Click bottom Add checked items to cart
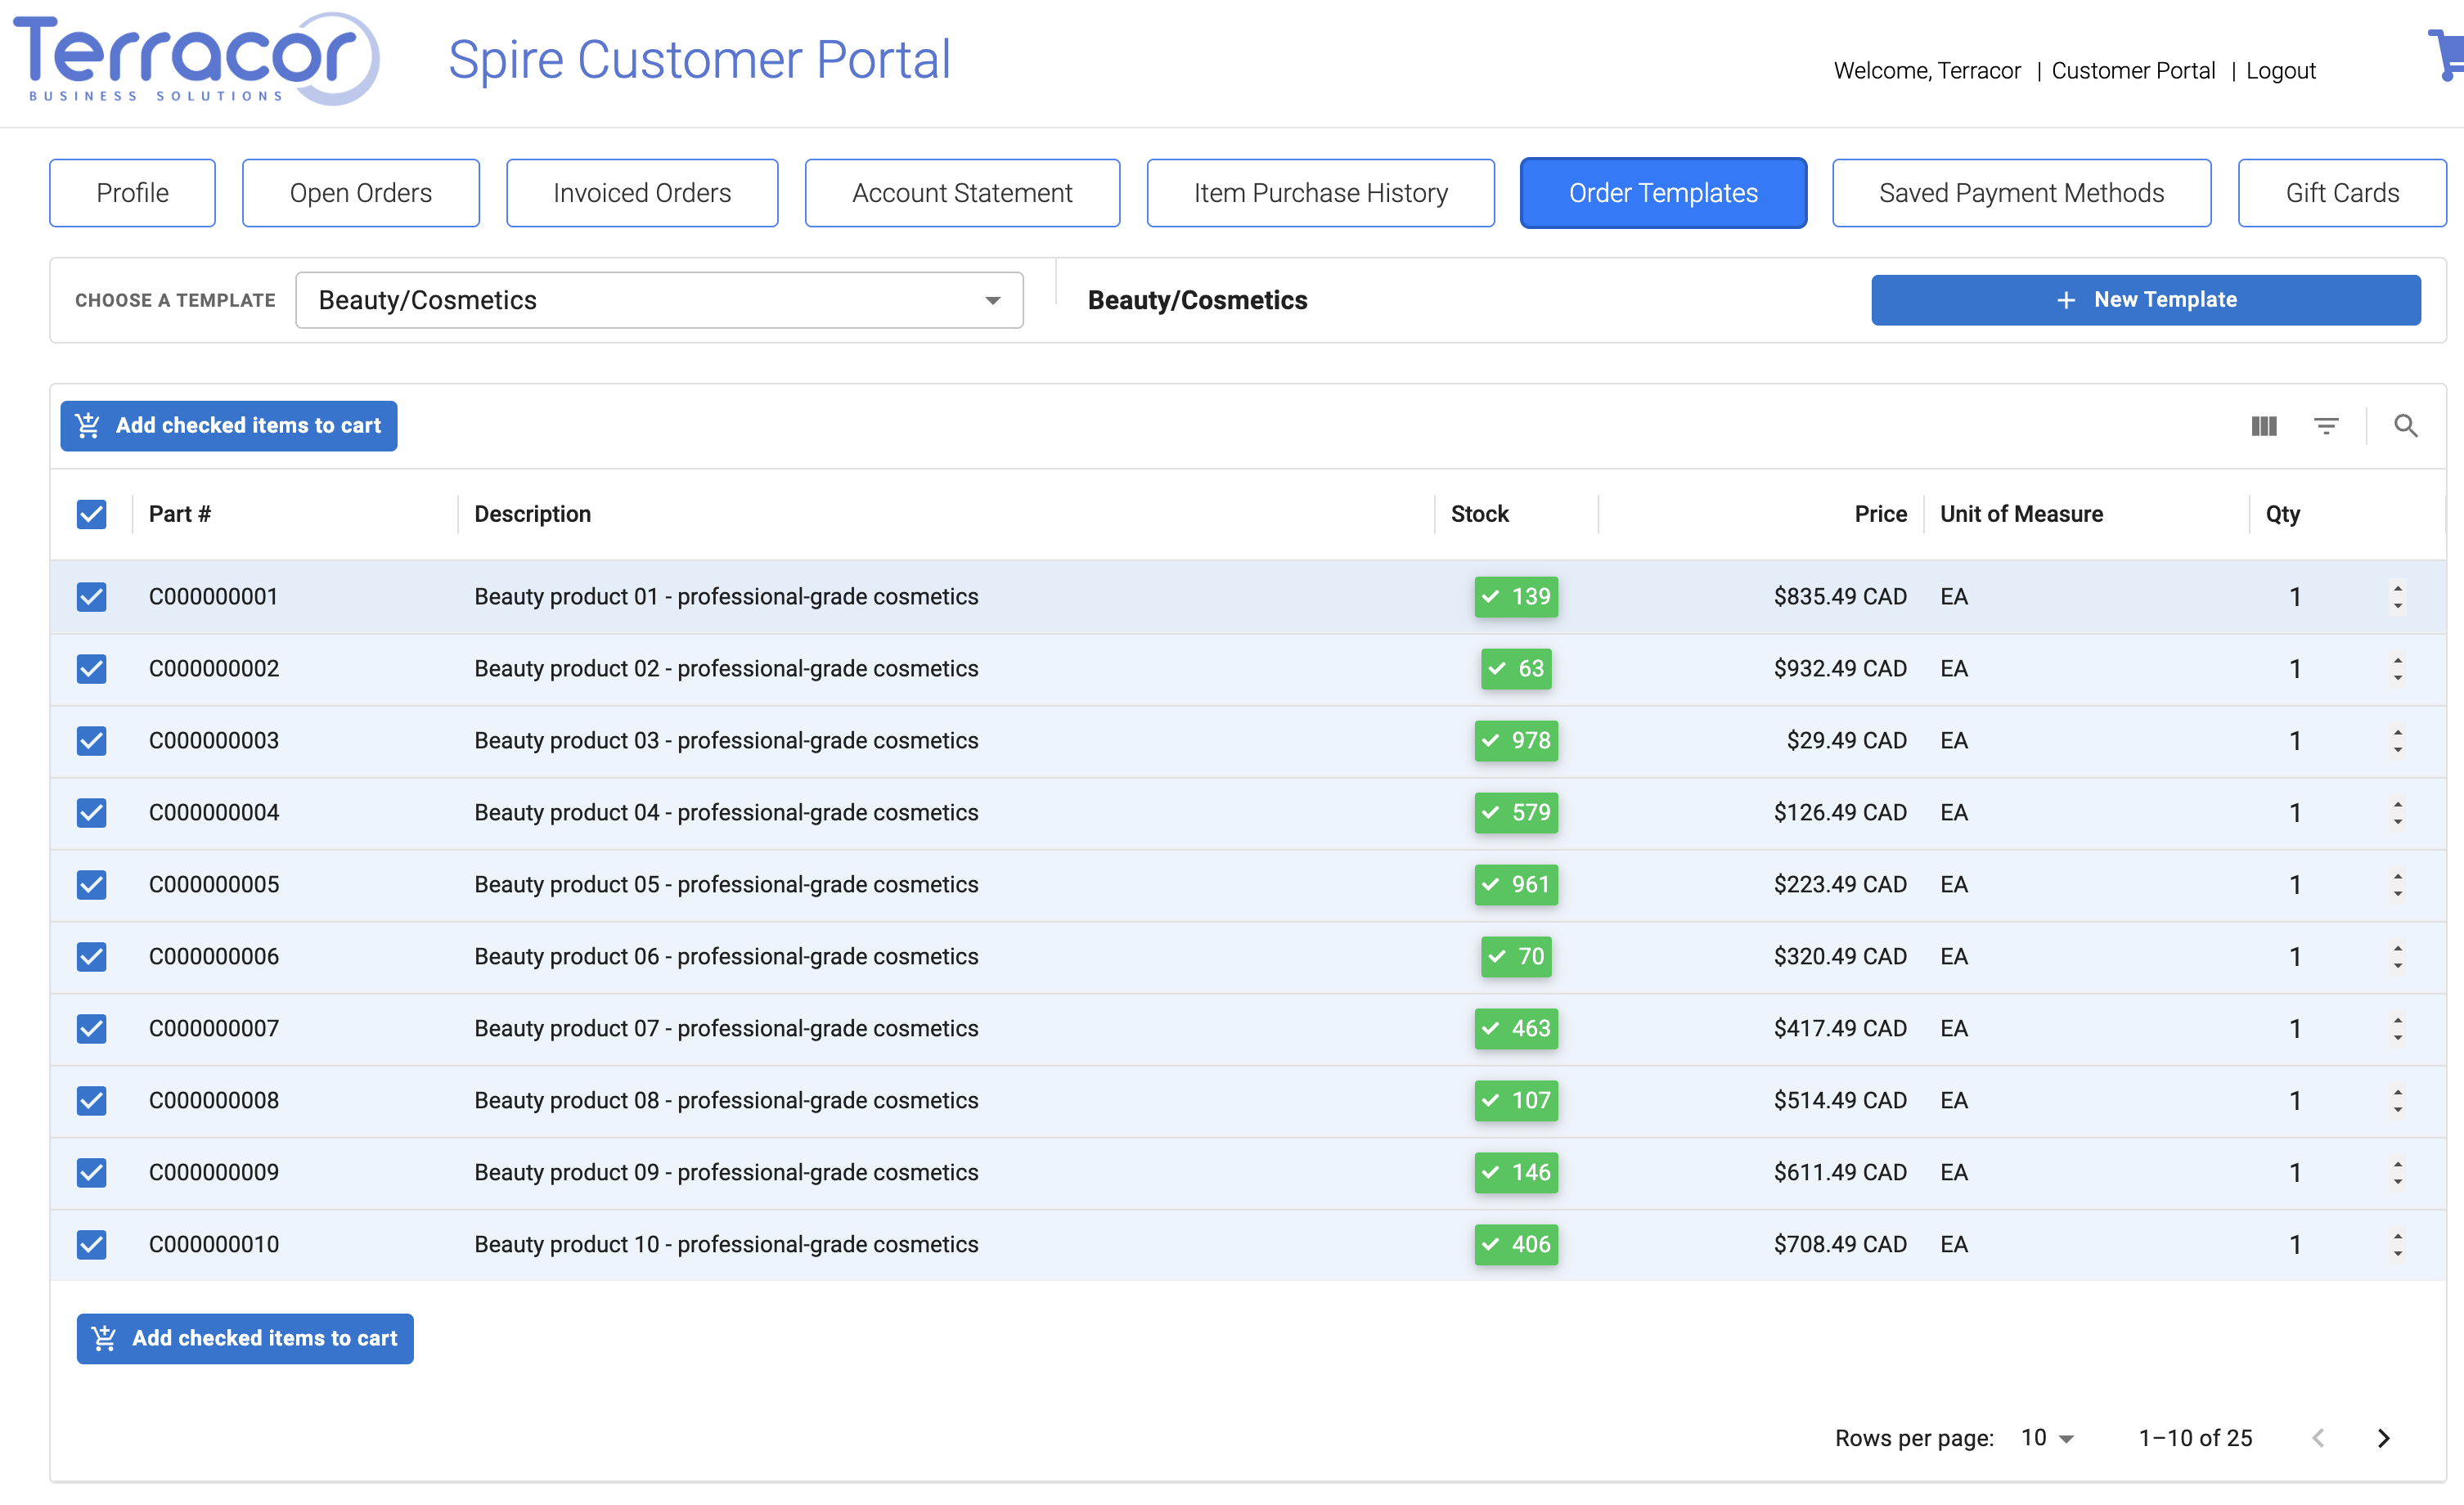This screenshot has height=1505, width=2464. (x=245, y=1339)
